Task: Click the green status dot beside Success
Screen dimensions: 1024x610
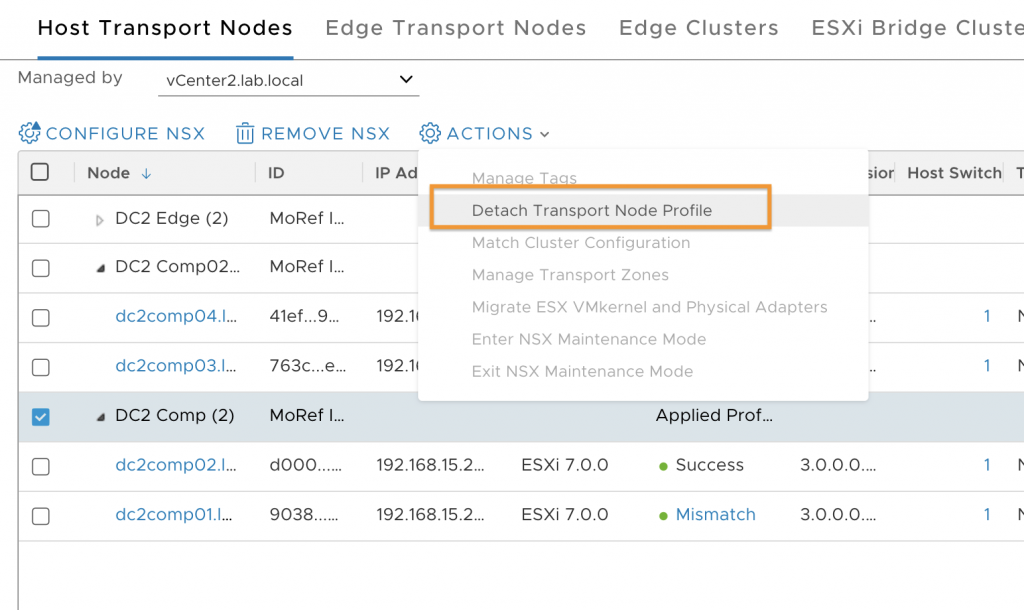Action: pyautogui.click(x=663, y=466)
